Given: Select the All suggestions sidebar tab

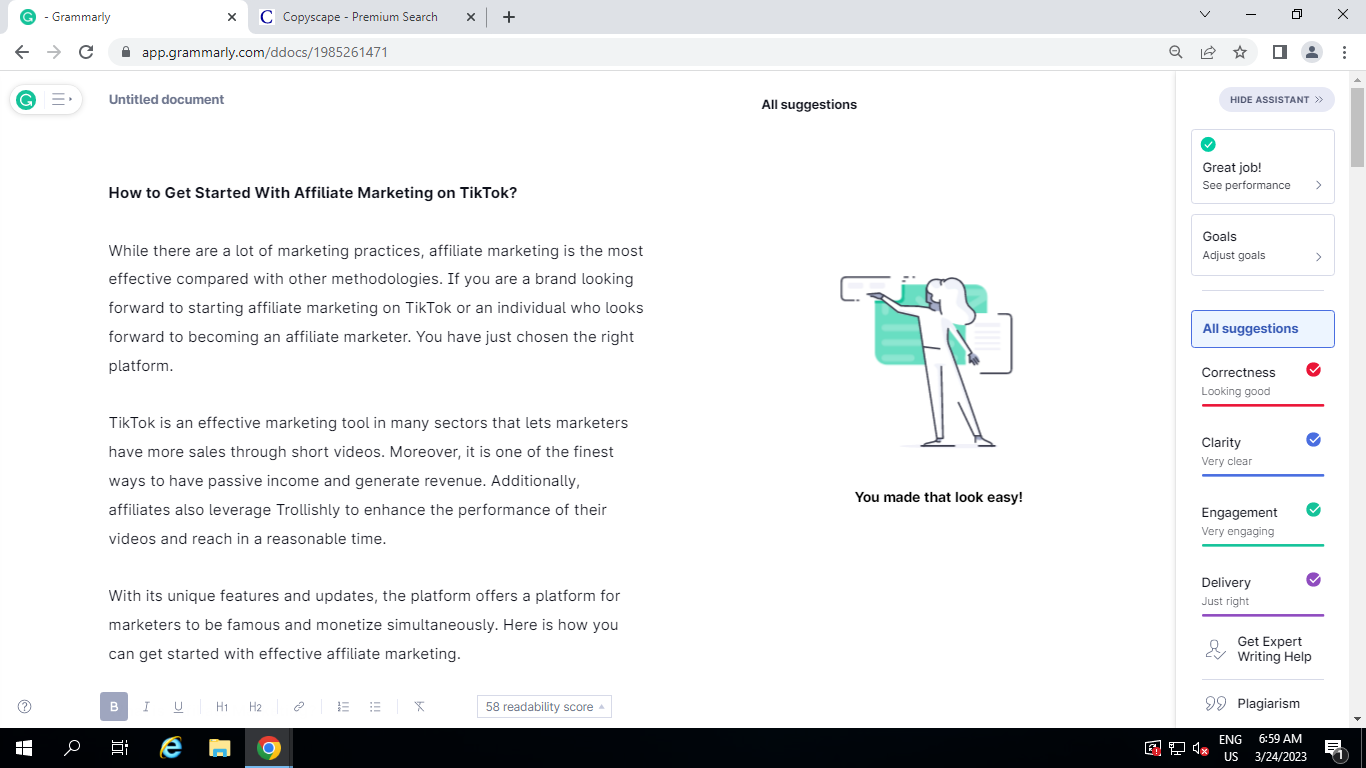Looking at the screenshot, I should (1262, 329).
